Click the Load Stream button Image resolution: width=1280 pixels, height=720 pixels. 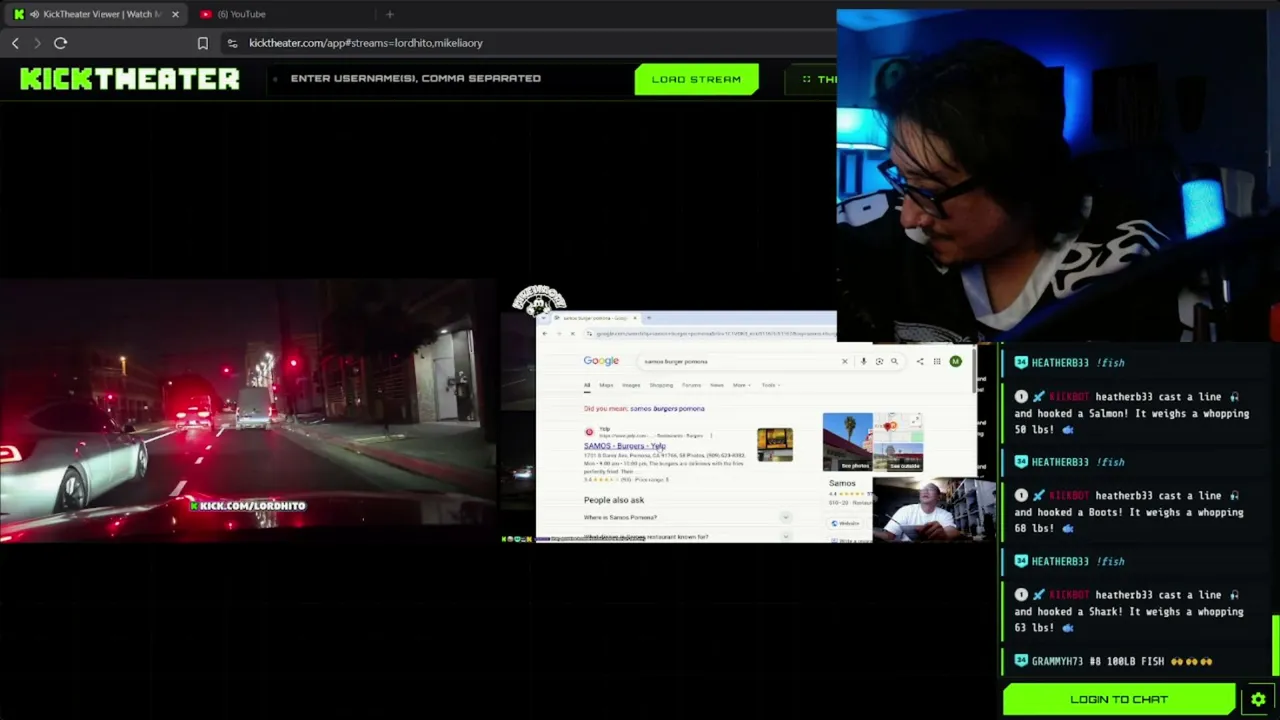(x=696, y=79)
